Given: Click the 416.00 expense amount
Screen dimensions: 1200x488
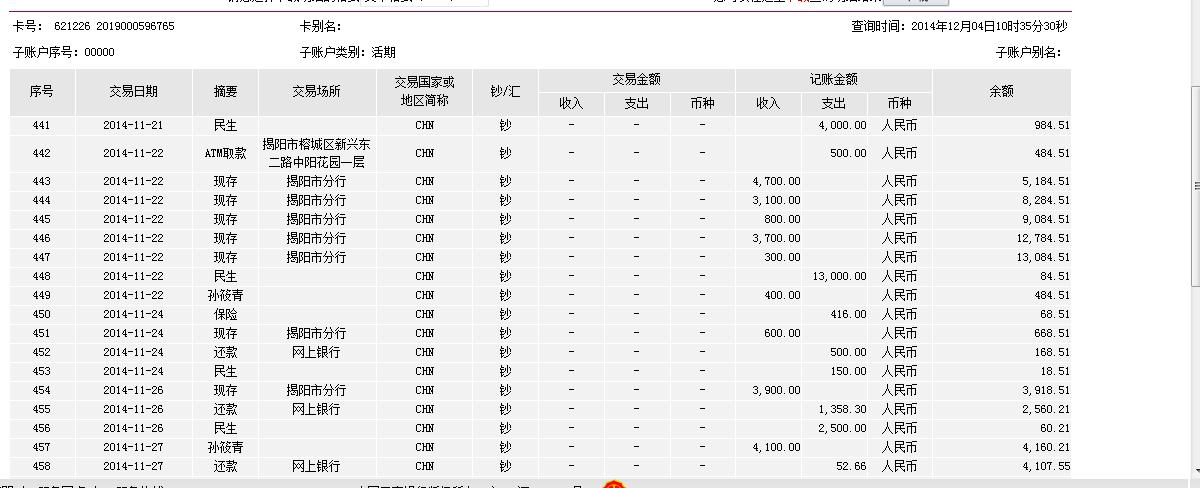Looking at the screenshot, I should point(849,315).
